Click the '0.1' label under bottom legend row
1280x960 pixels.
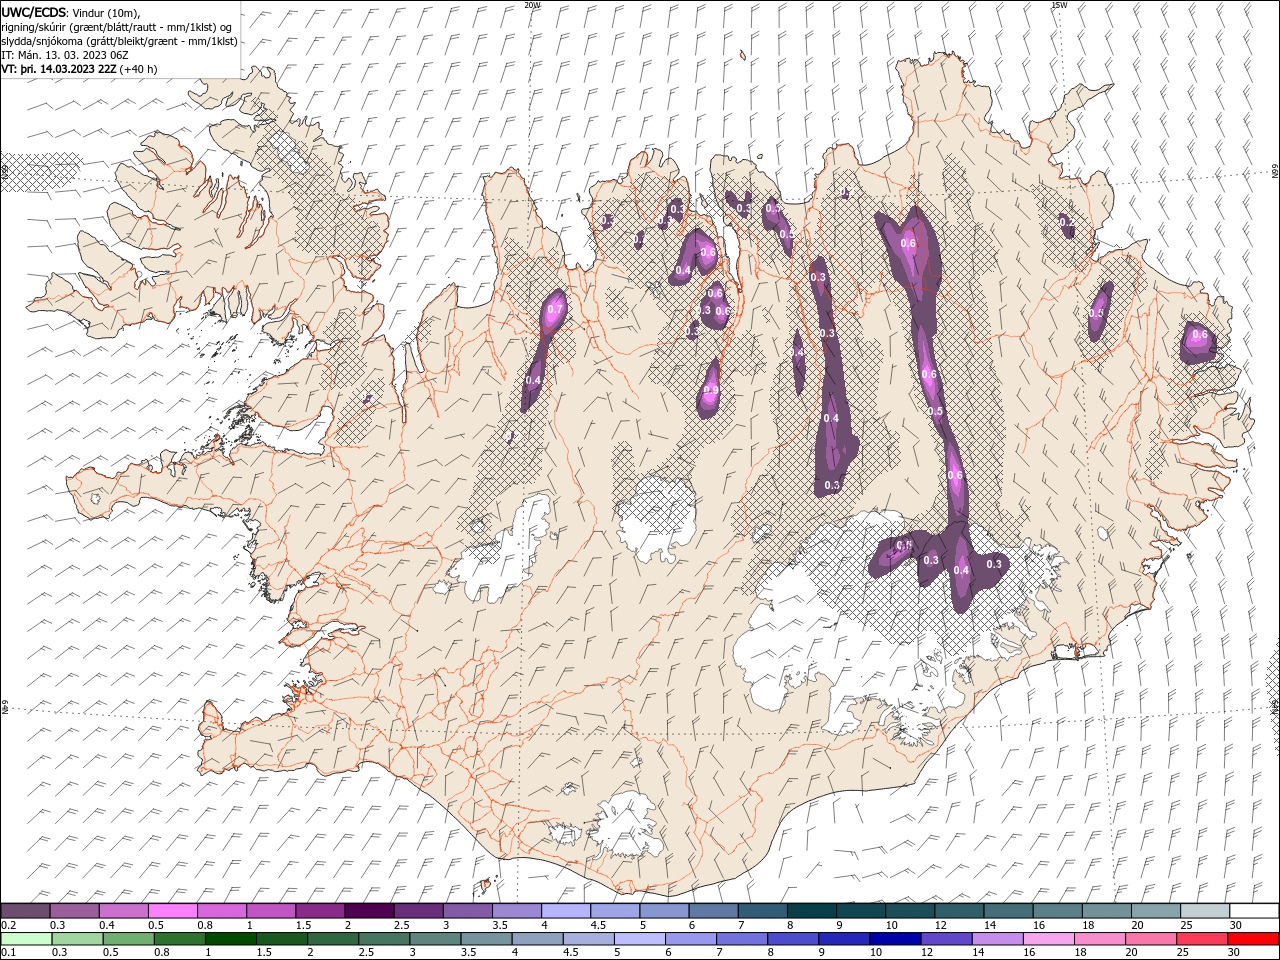(x=8, y=953)
